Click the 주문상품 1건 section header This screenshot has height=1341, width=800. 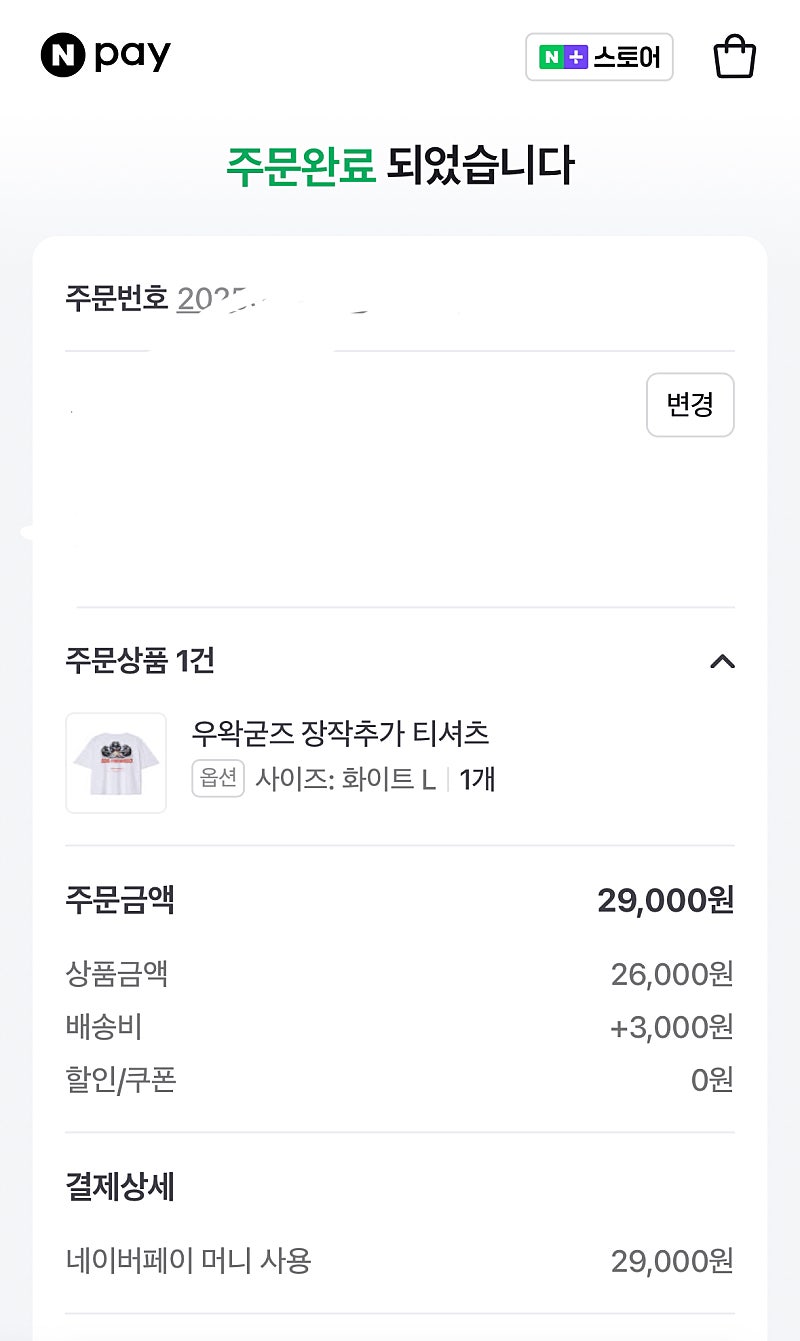pos(140,661)
